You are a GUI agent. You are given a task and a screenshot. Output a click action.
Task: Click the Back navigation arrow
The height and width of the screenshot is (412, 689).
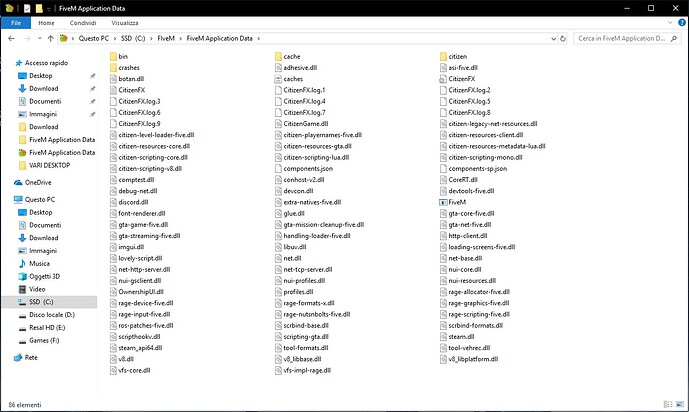point(11,39)
